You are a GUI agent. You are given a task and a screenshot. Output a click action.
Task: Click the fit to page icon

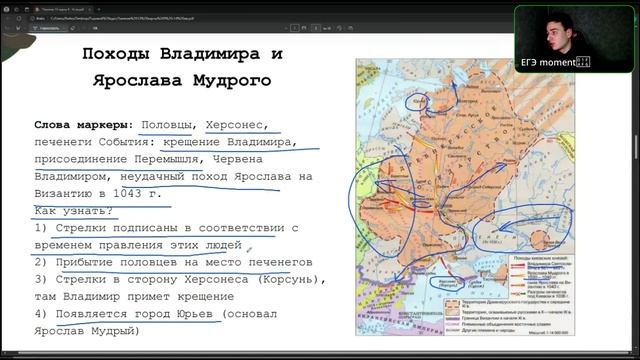pyautogui.click(x=304, y=28)
